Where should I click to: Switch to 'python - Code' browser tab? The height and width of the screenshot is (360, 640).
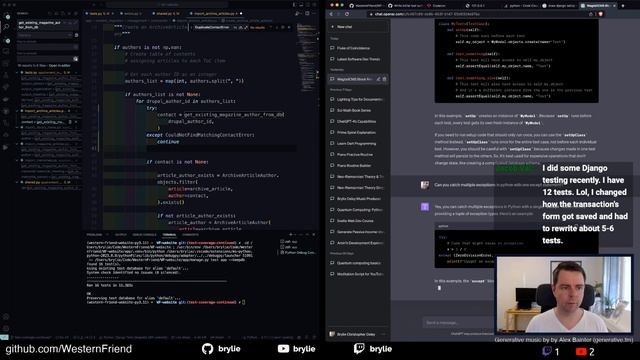coord(522,6)
